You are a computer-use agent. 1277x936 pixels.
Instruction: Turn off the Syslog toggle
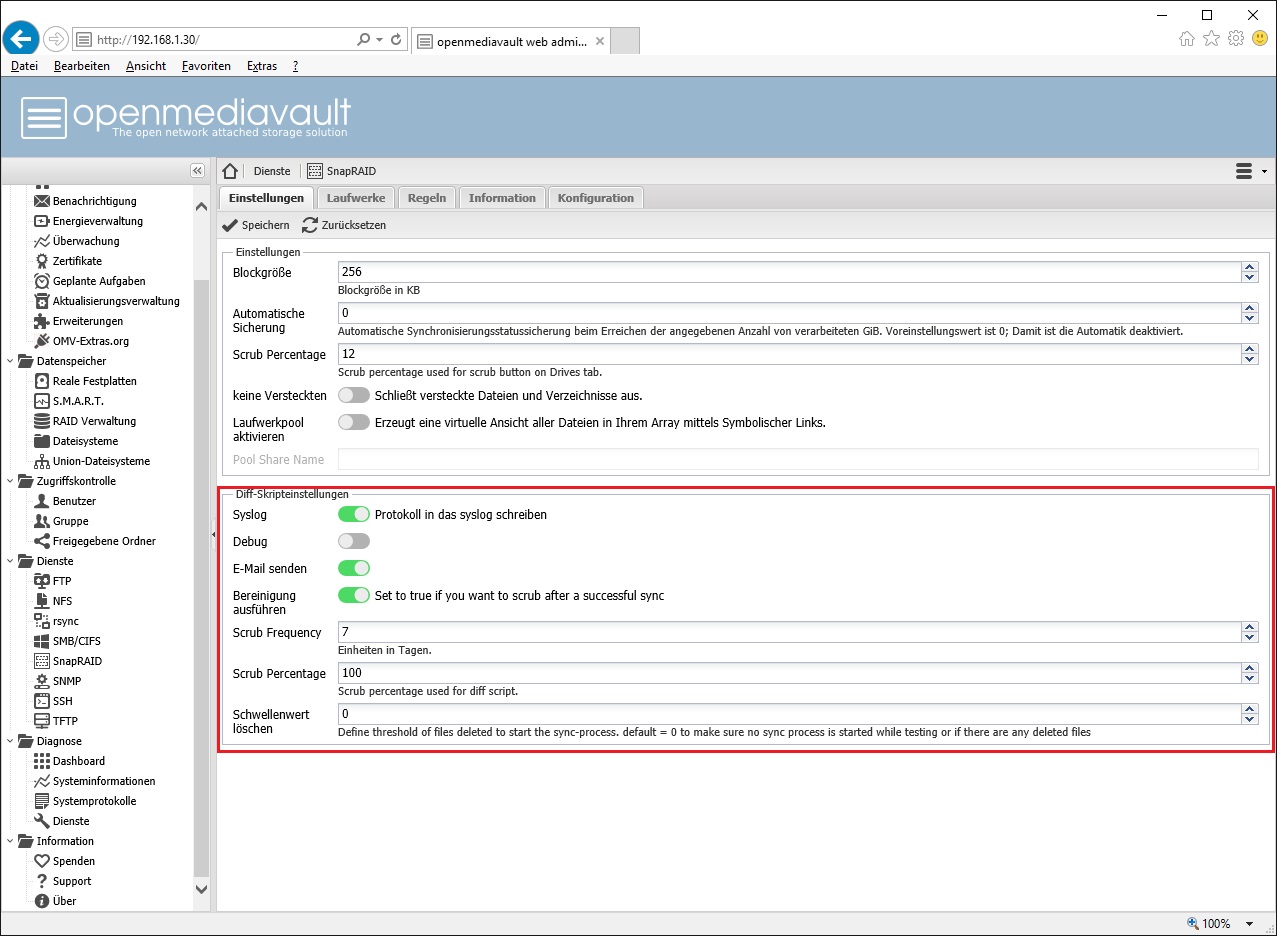tap(354, 514)
